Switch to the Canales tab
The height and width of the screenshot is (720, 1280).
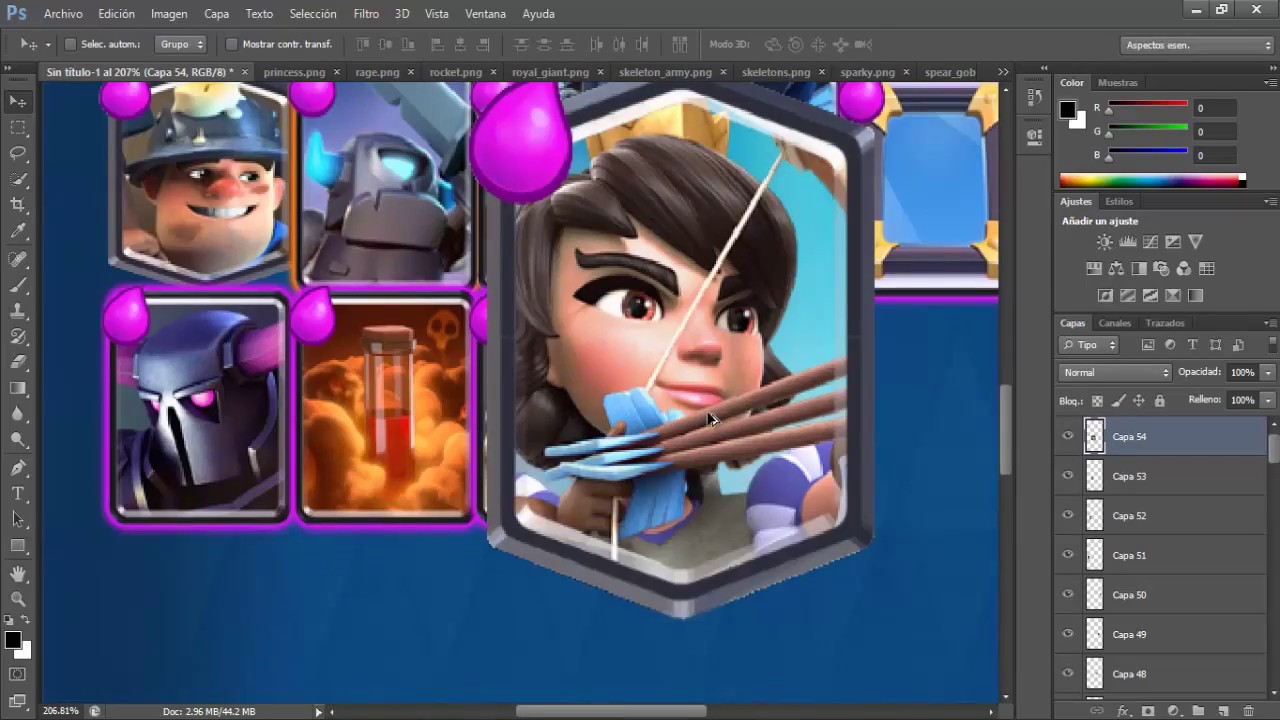1115,323
